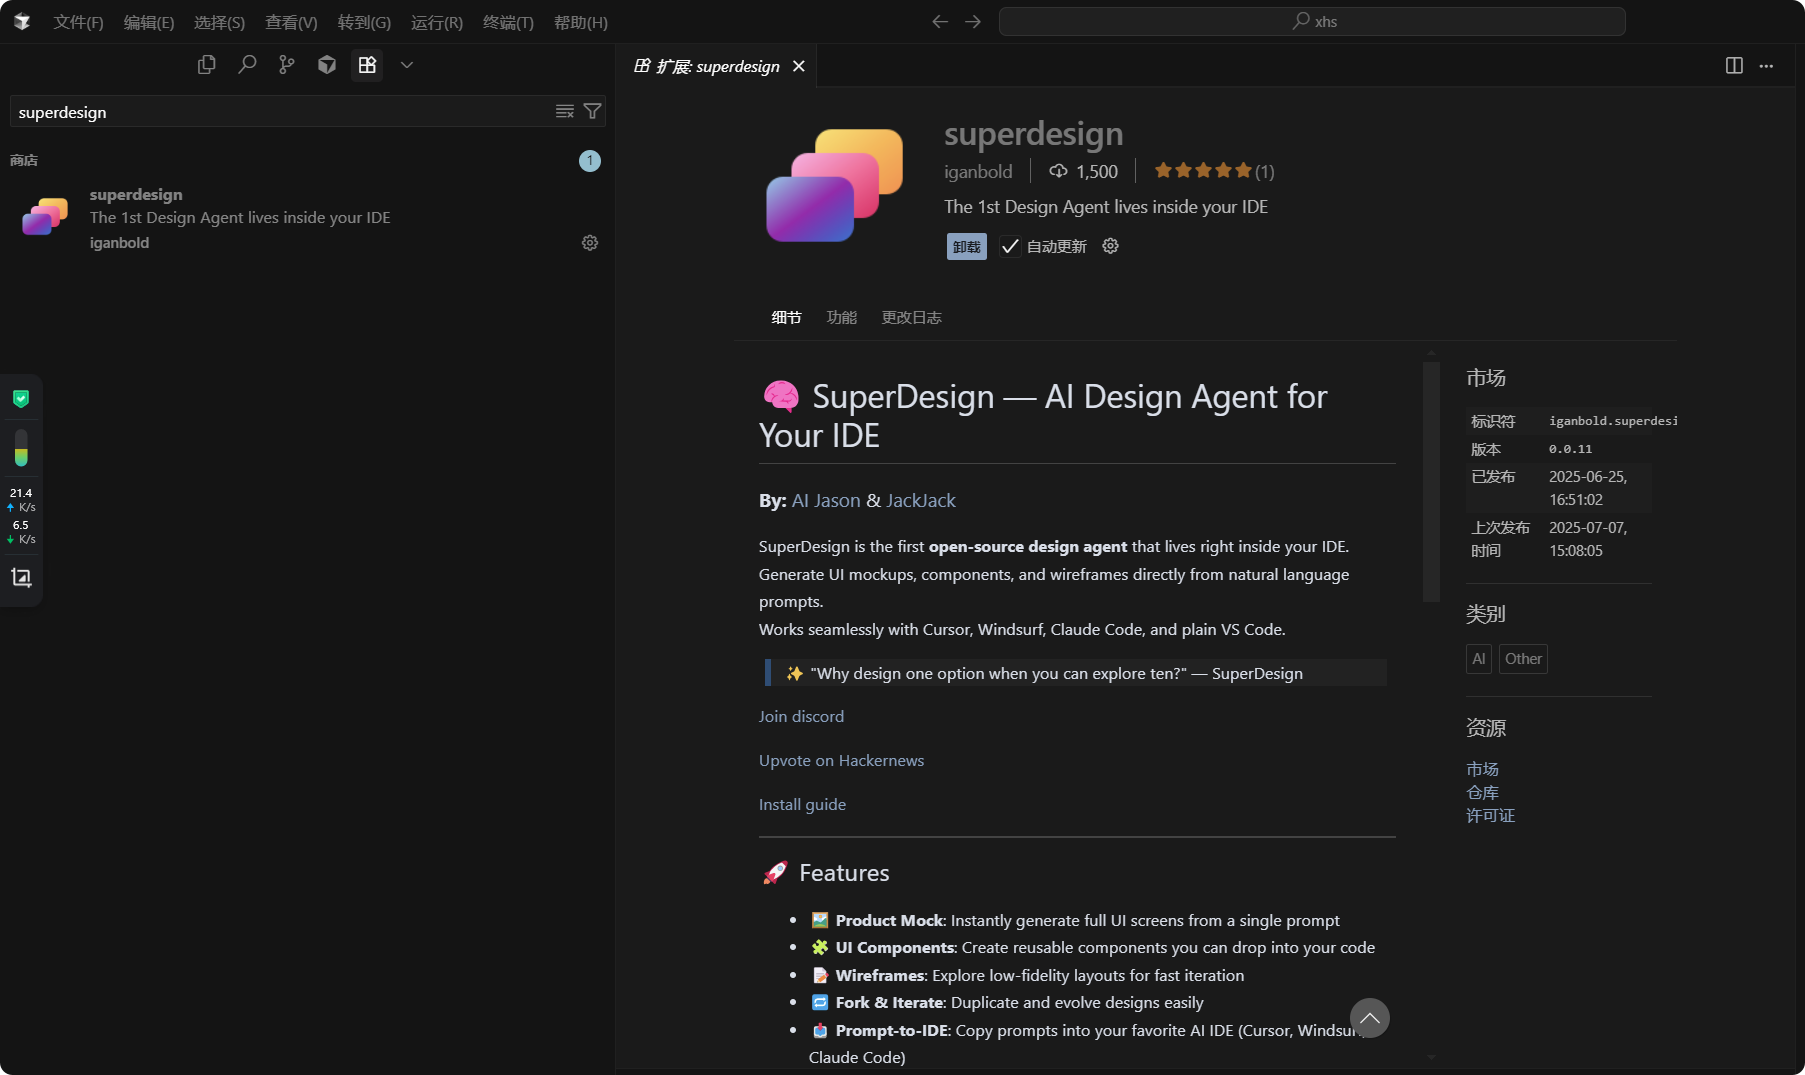Viewport: 1805px width, 1075px height.
Task: Open the Explorer view icon
Action: 207,65
